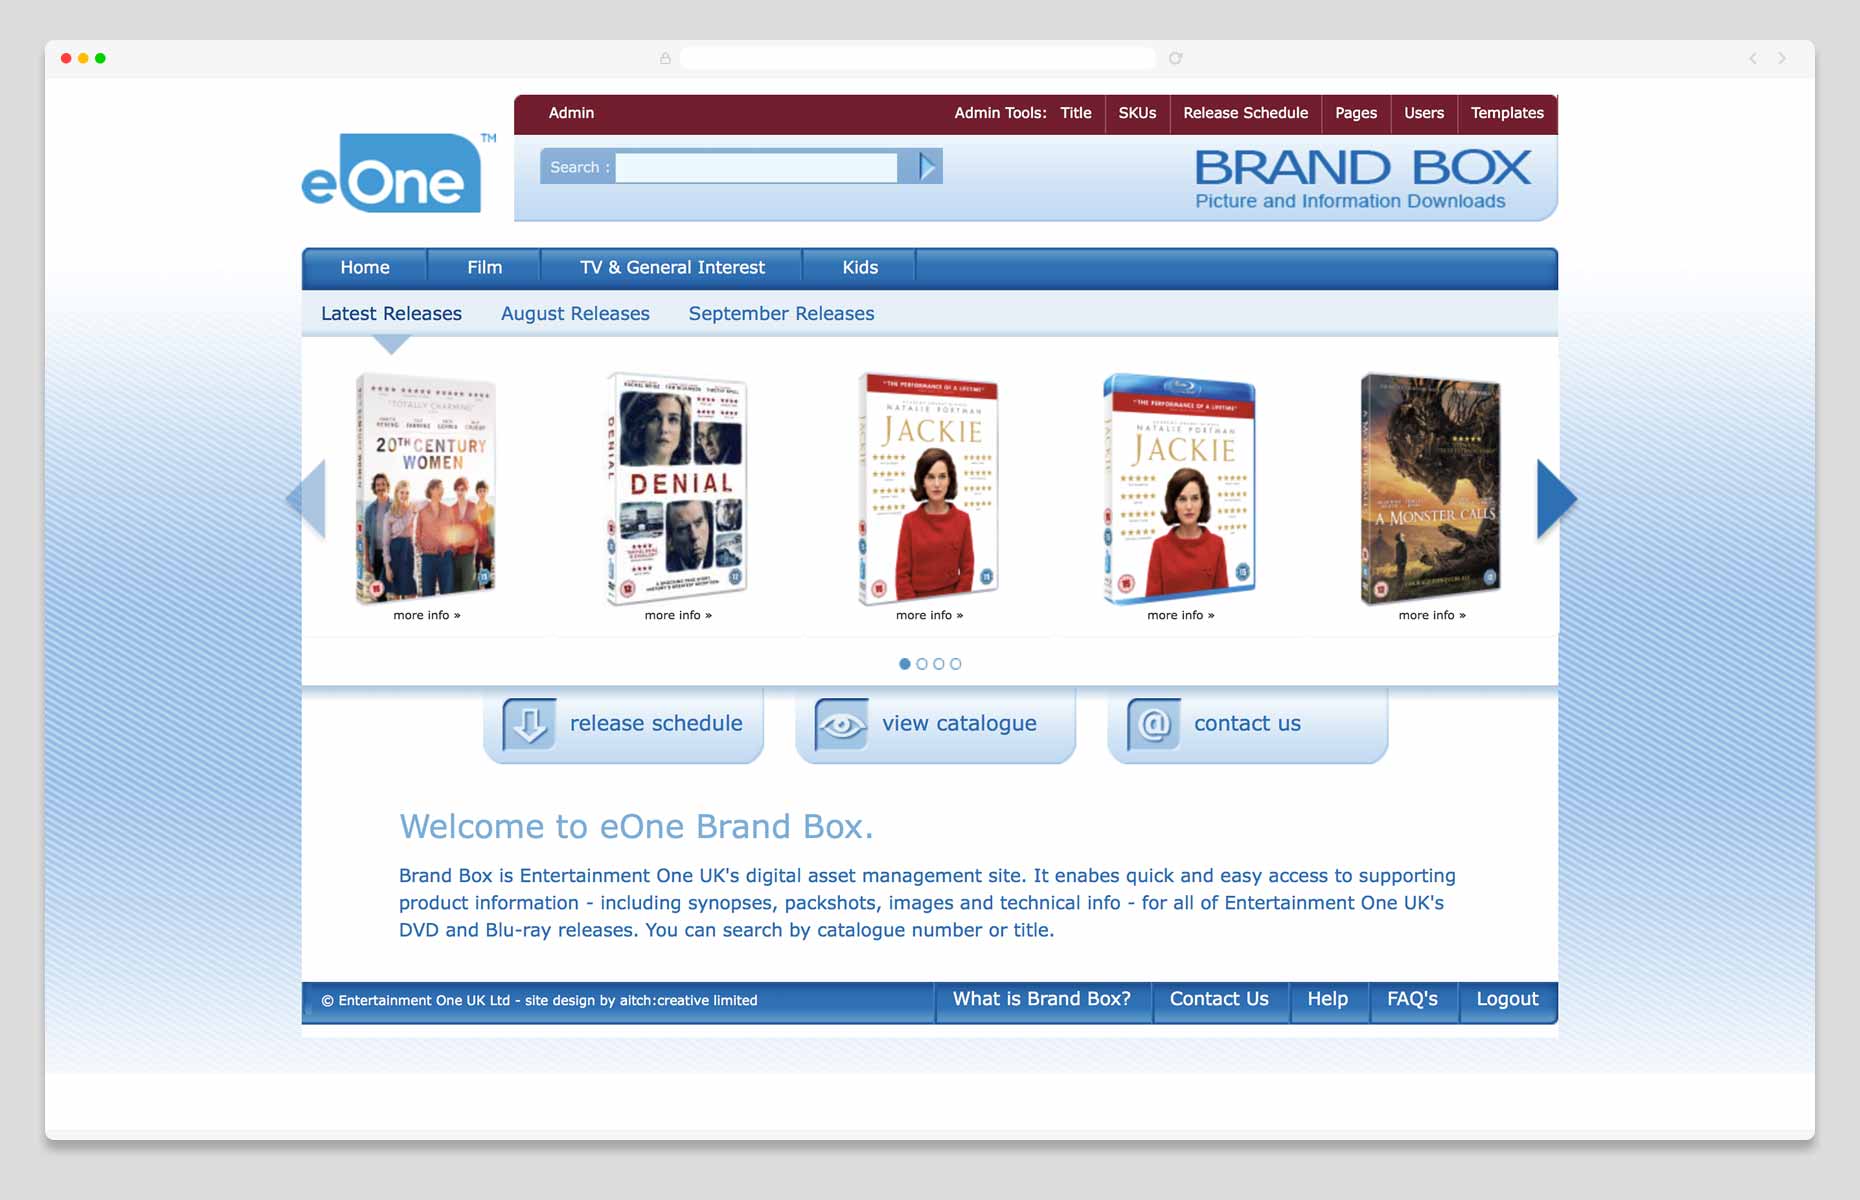
Task: Click in the Search input field
Action: point(756,167)
